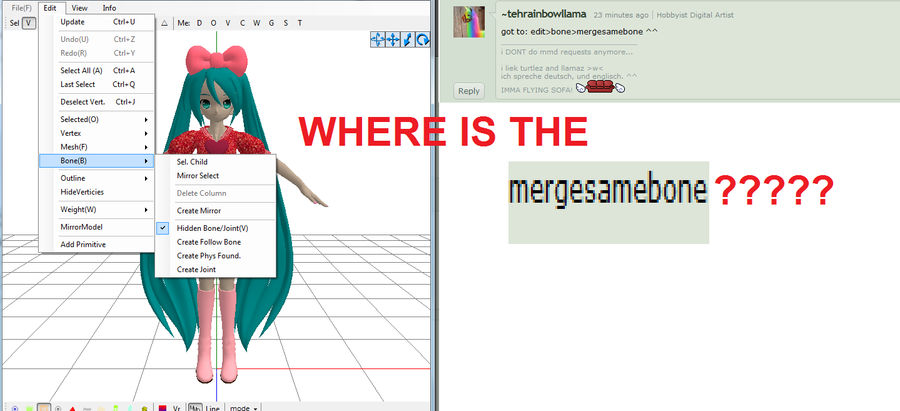Close the open Edit menu

[51, 8]
